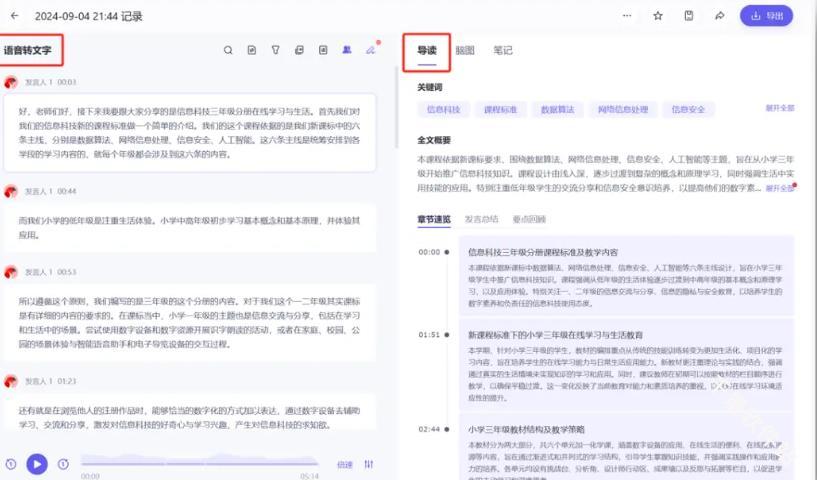Open the three-dot more options menu
817x480 pixels.
(627, 16)
